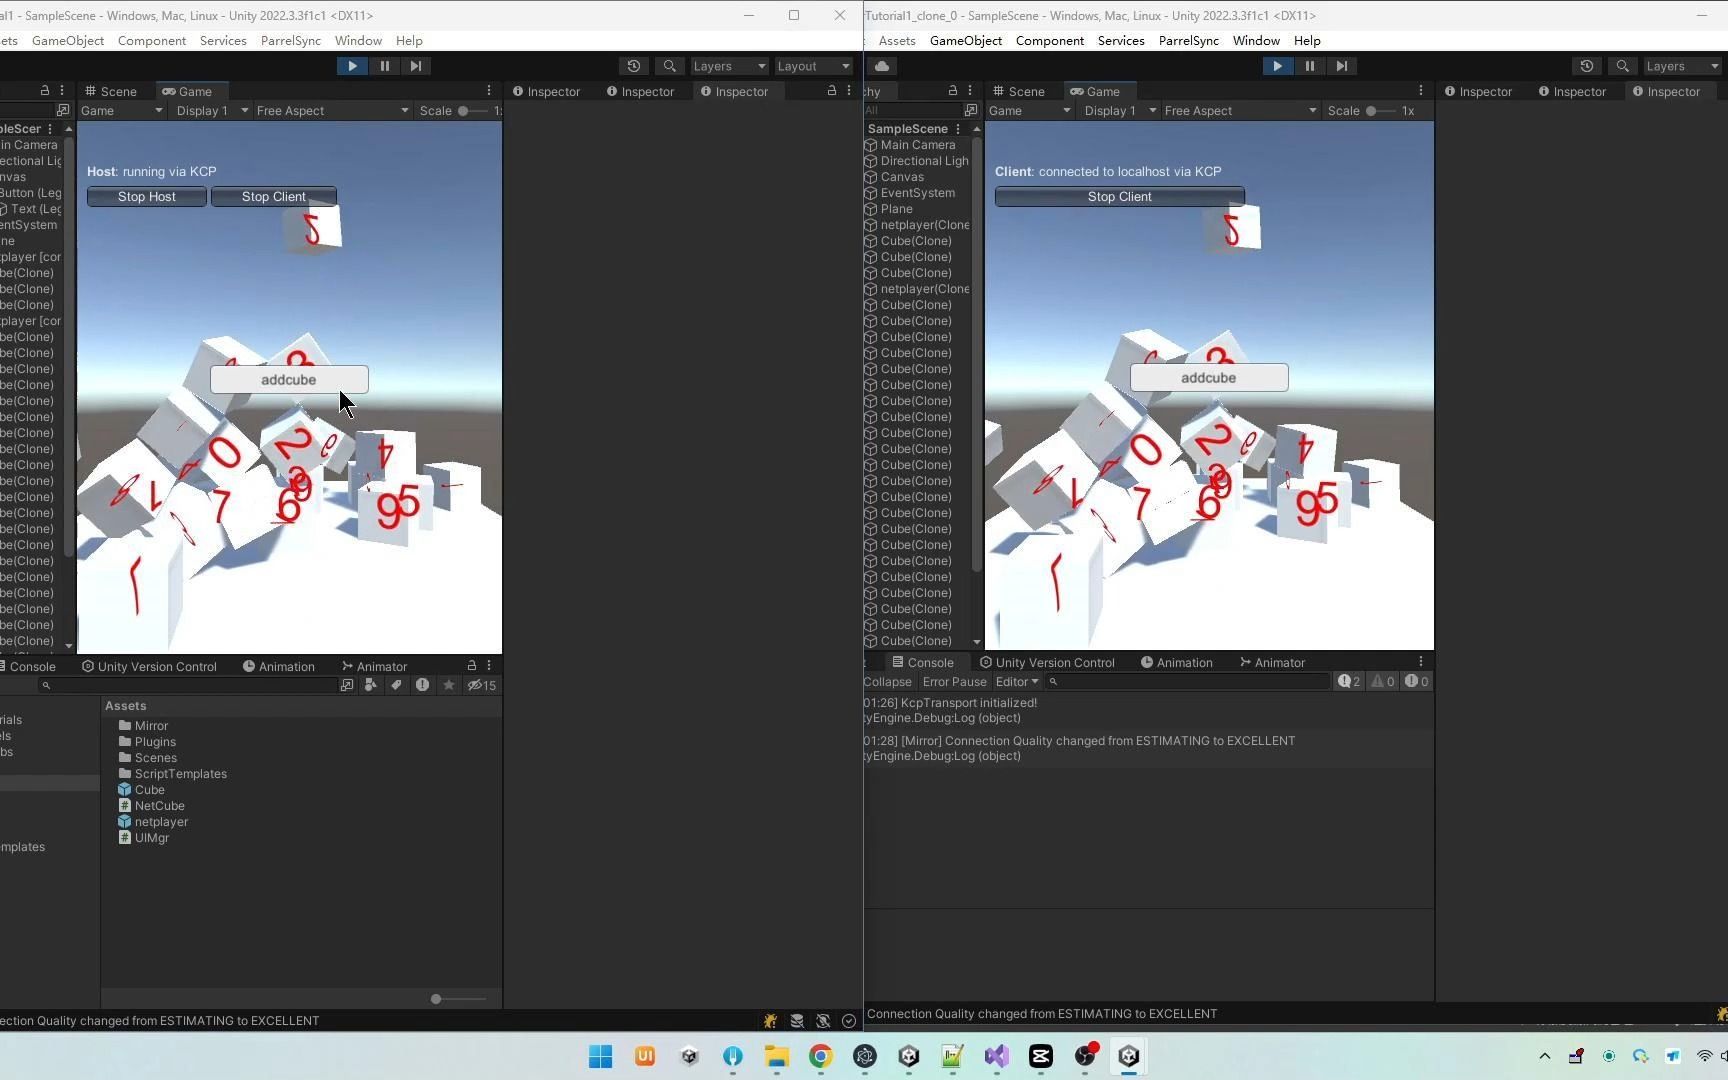Select the NetCube prefab in Assets
The height and width of the screenshot is (1080, 1728).
[159, 805]
